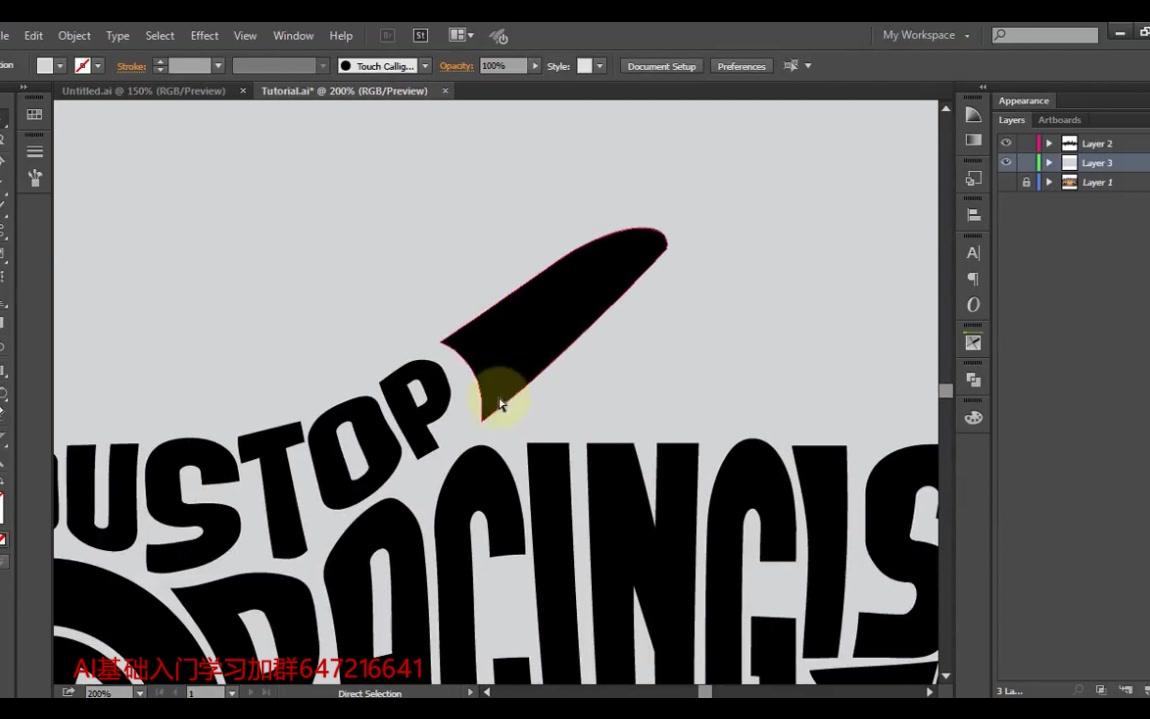Open the Arrange Documents icon
The width and height of the screenshot is (1150, 719).
tap(455, 34)
